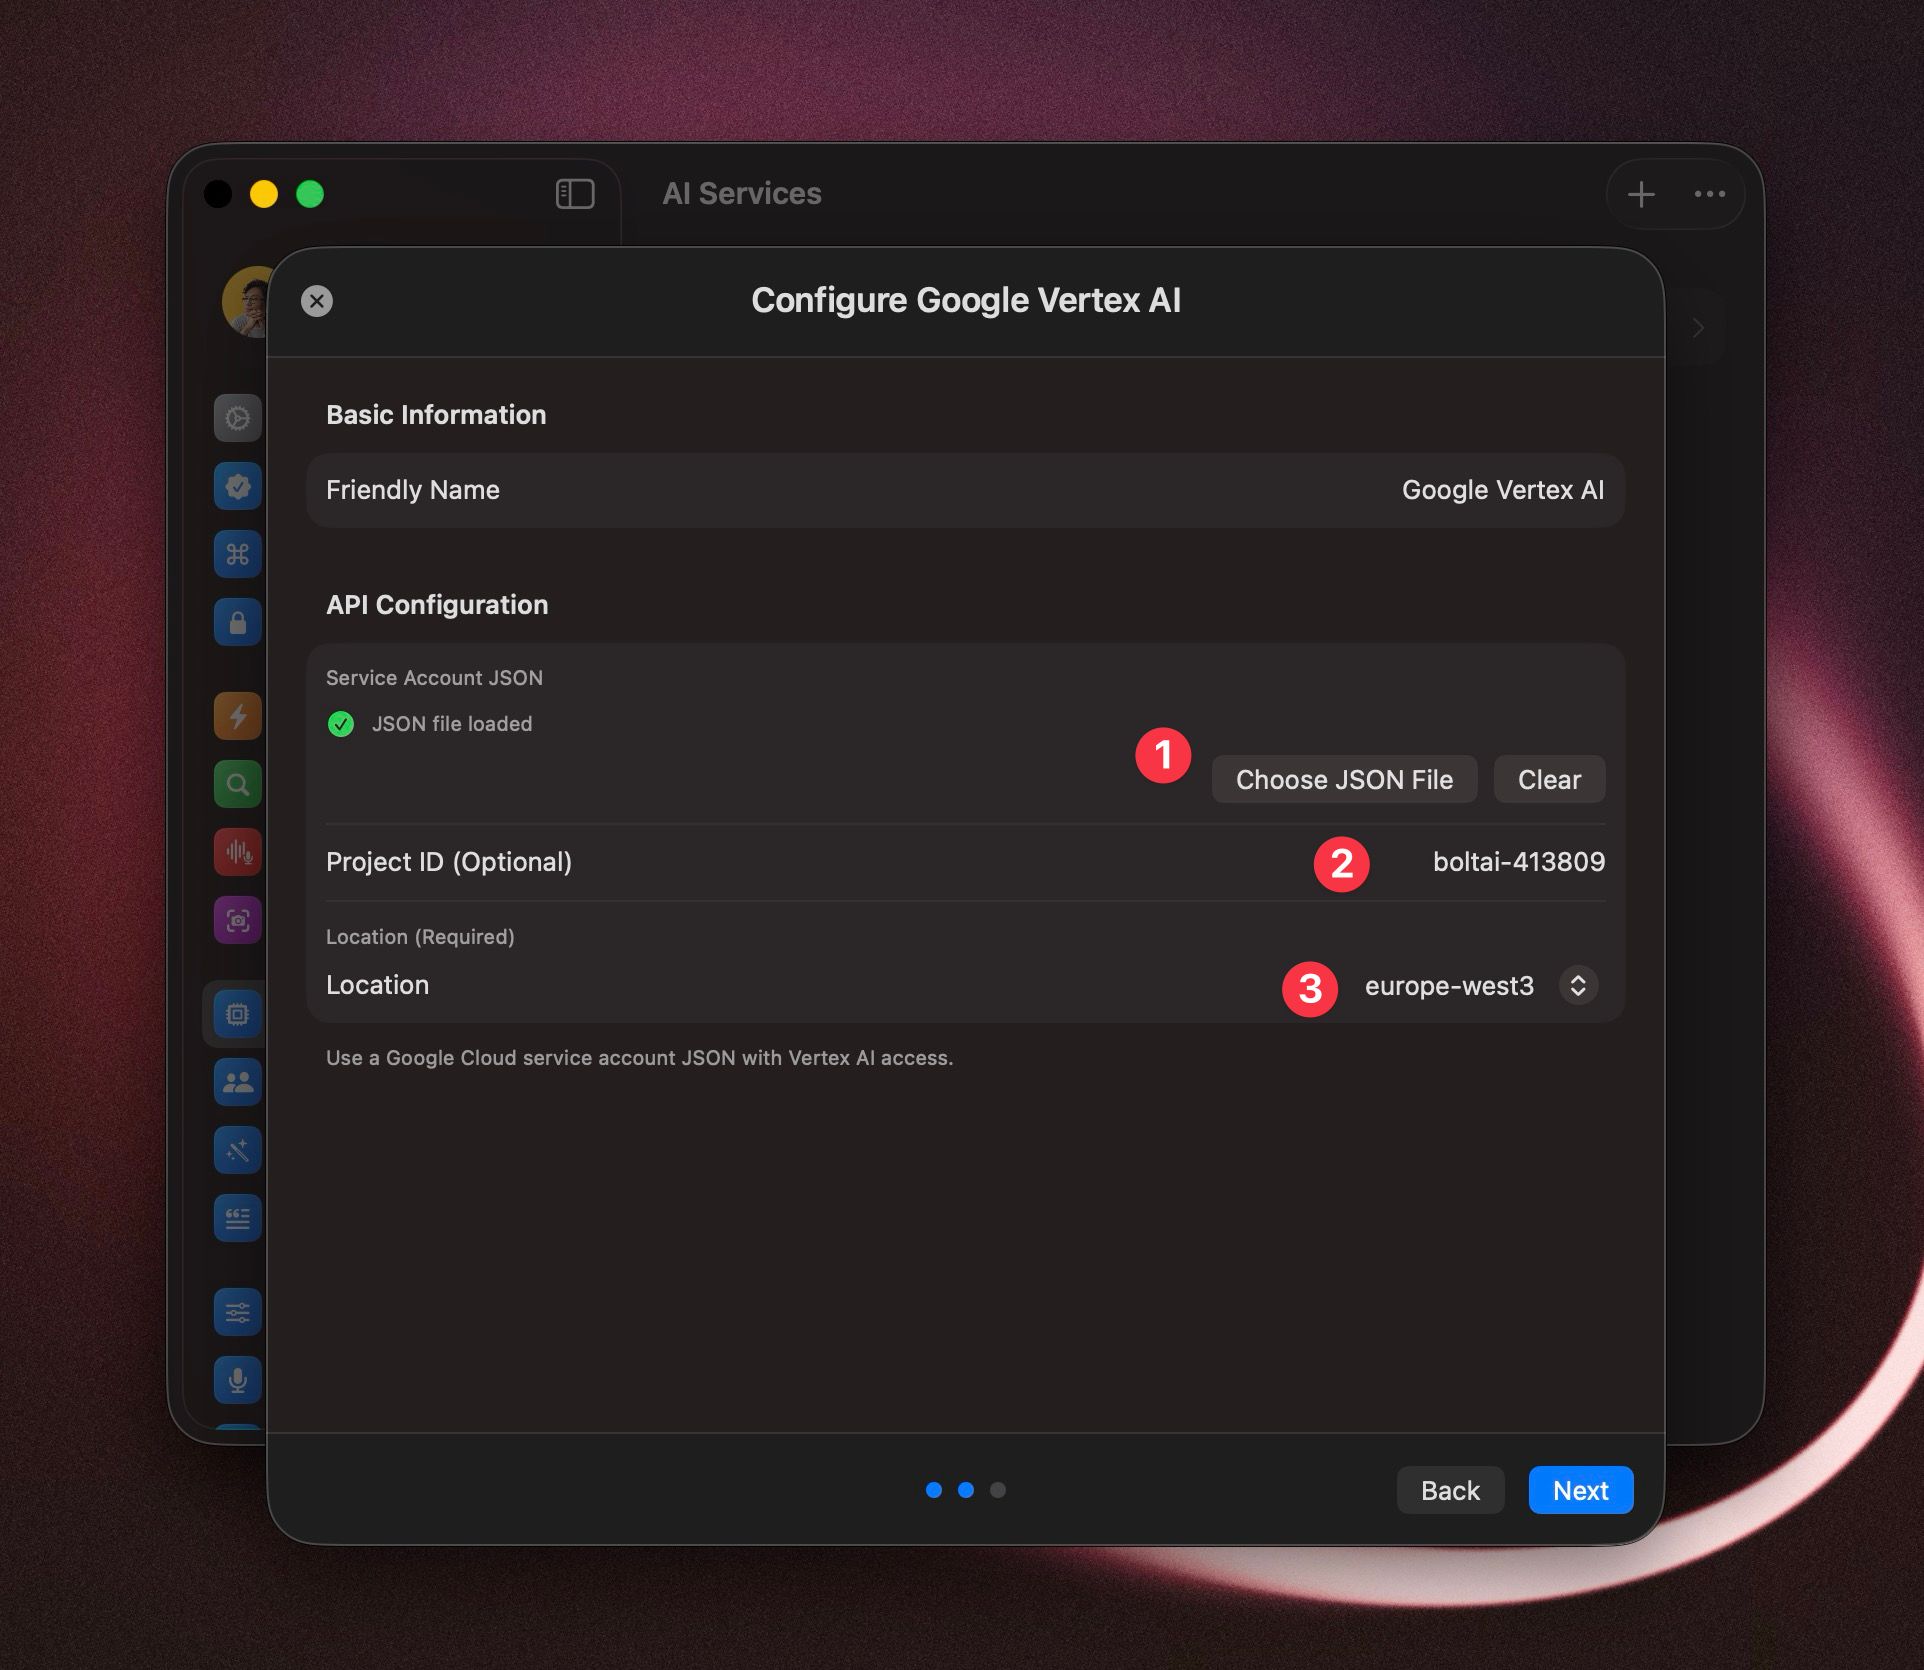Open the purple screen capture sidebar item
1924x1670 pixels.
click(238, 920)
